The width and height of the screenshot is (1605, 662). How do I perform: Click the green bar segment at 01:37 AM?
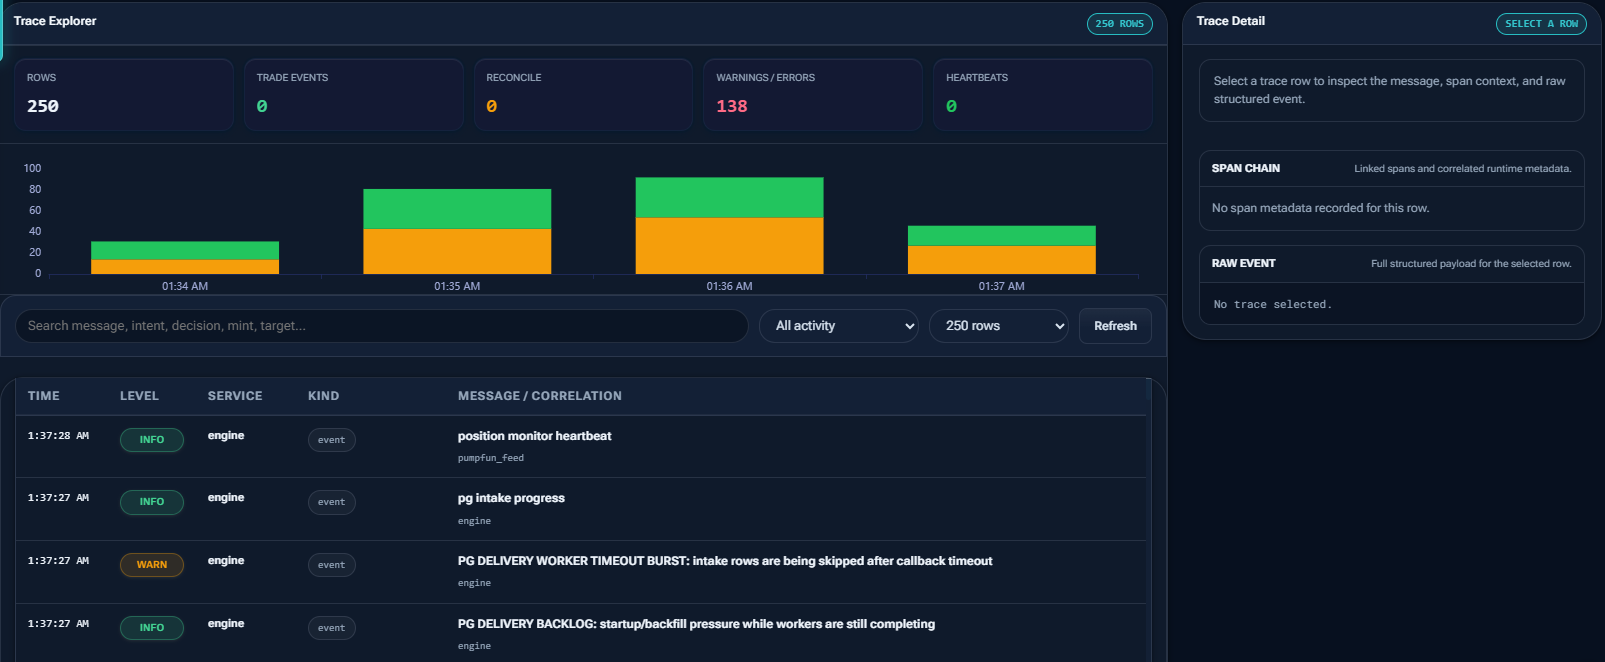(x=1001, y=236)
